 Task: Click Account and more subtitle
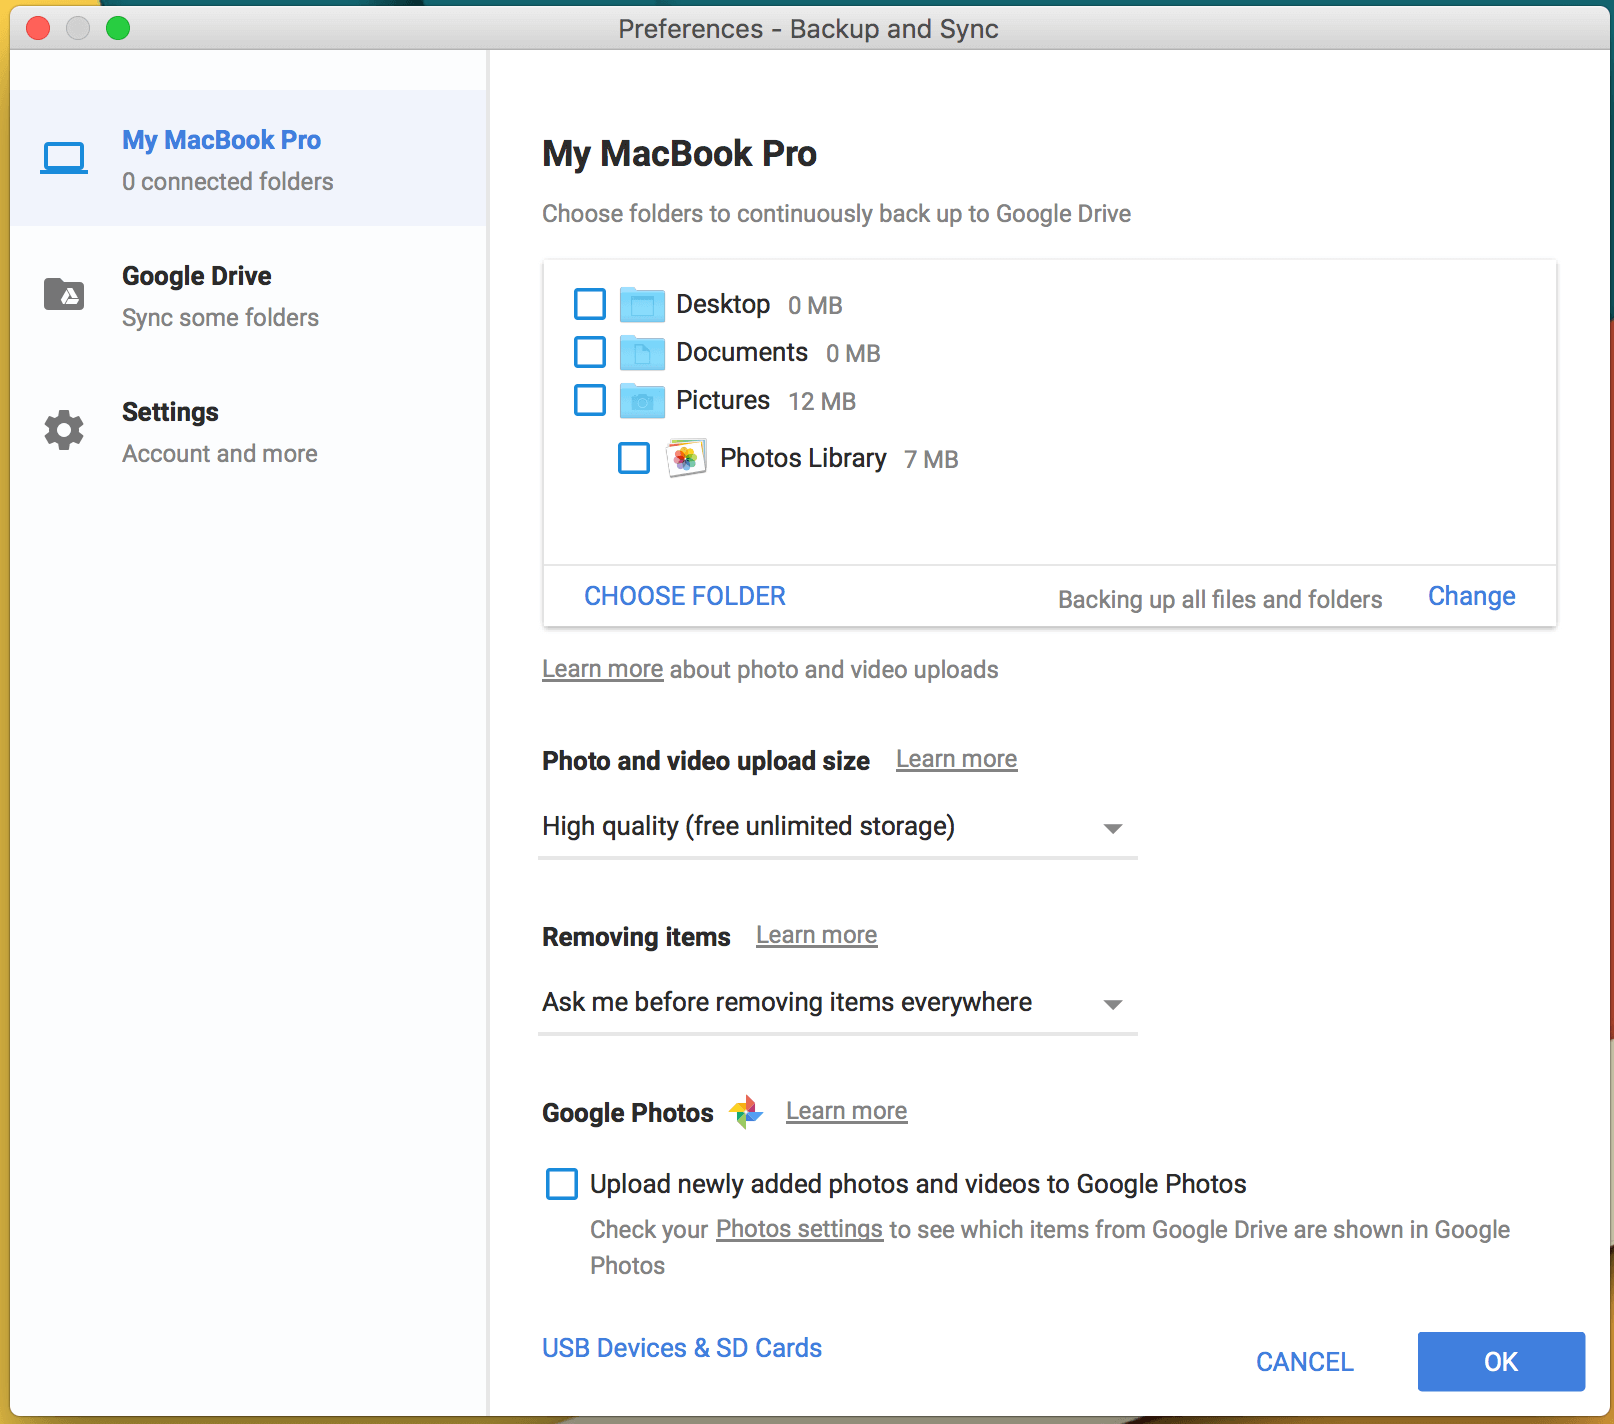tap(220, 453)
